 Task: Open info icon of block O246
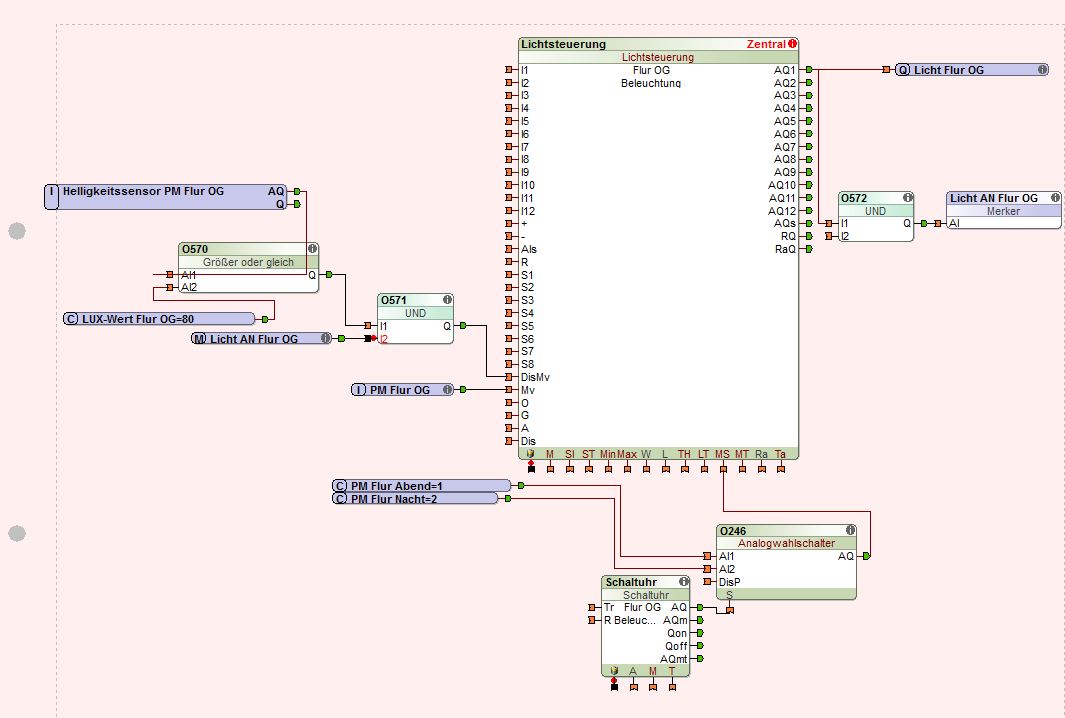tap(850, 530)
